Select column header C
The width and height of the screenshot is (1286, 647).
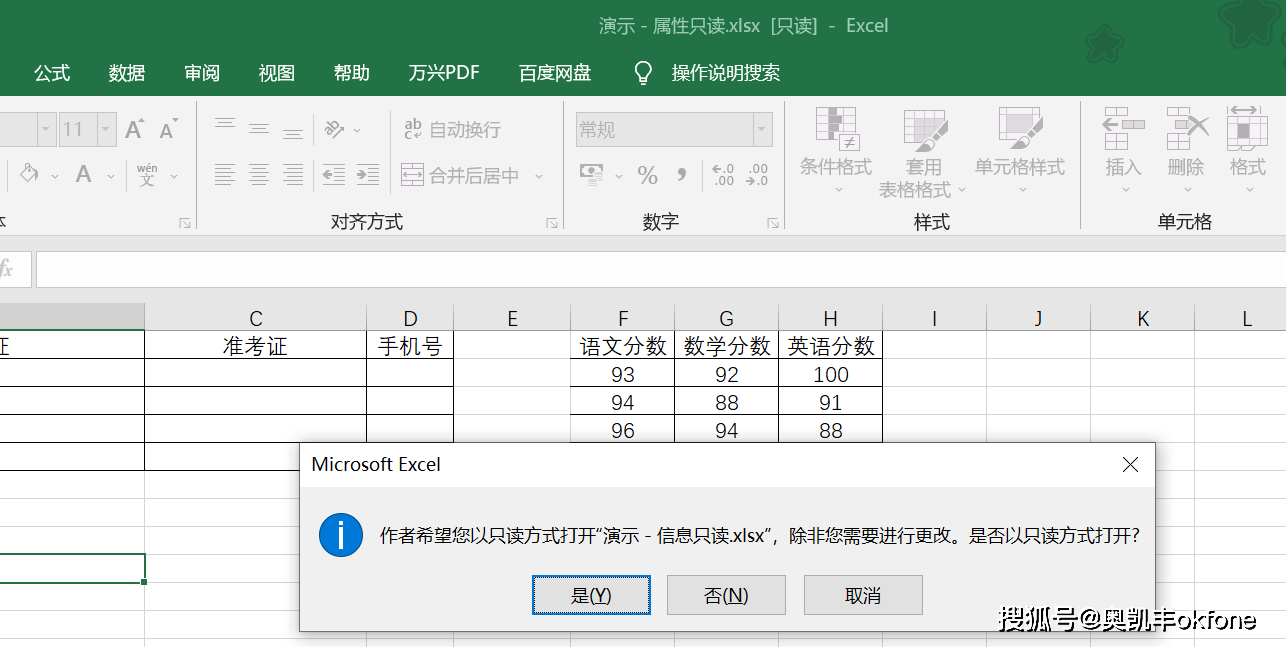256,318
